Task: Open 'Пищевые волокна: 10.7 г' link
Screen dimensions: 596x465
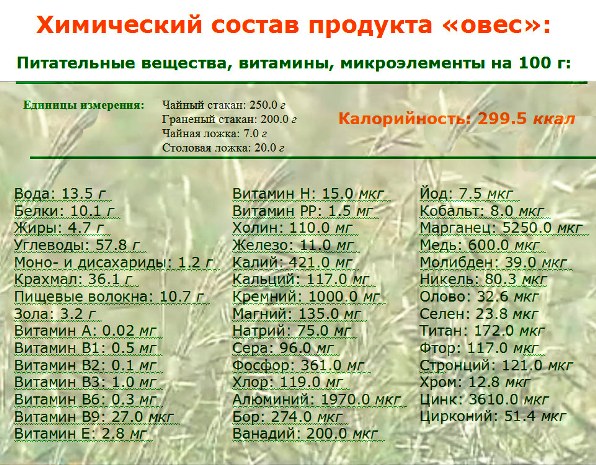Action: point(109,296)
